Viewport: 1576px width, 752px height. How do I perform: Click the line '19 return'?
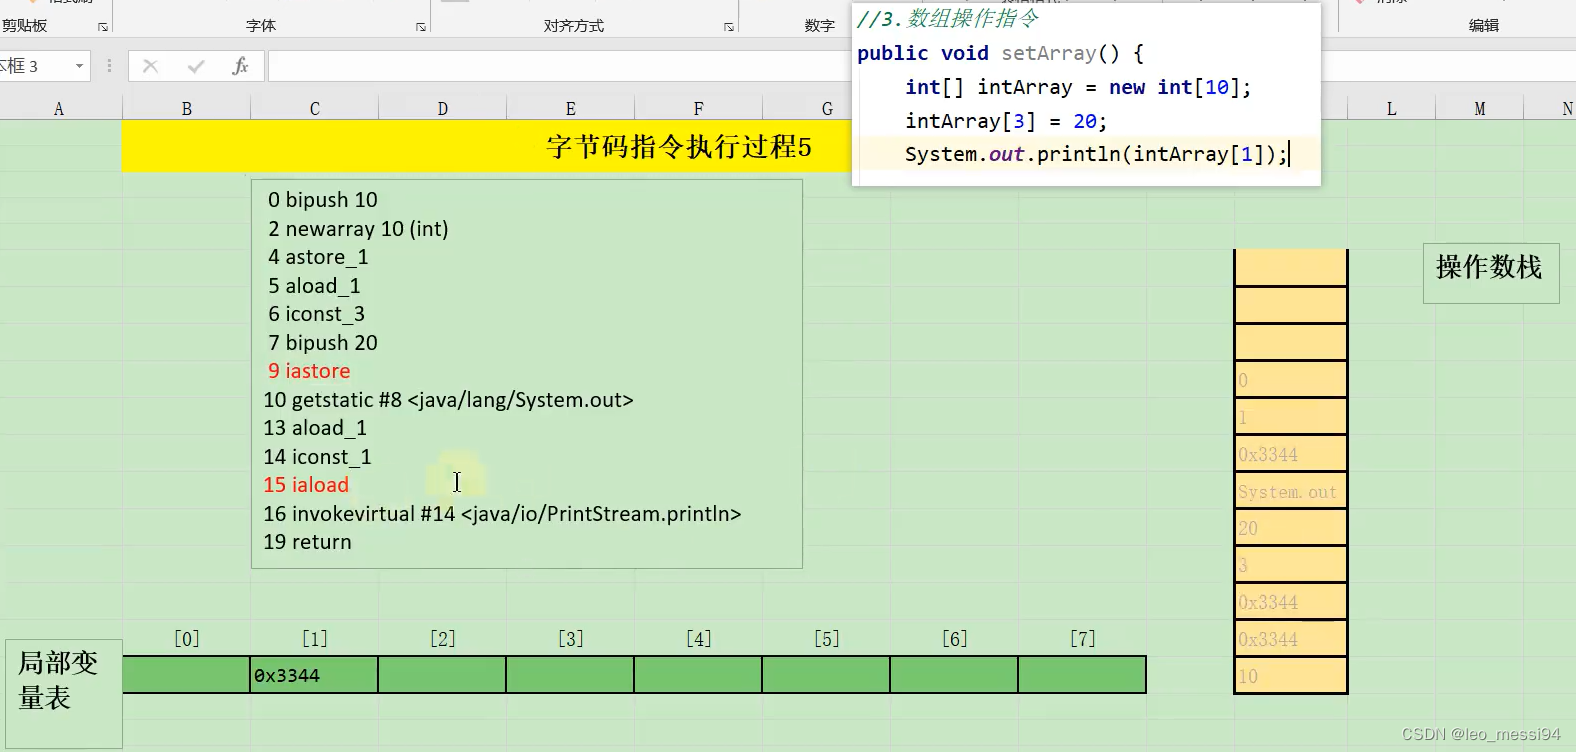tap(307, 542)
